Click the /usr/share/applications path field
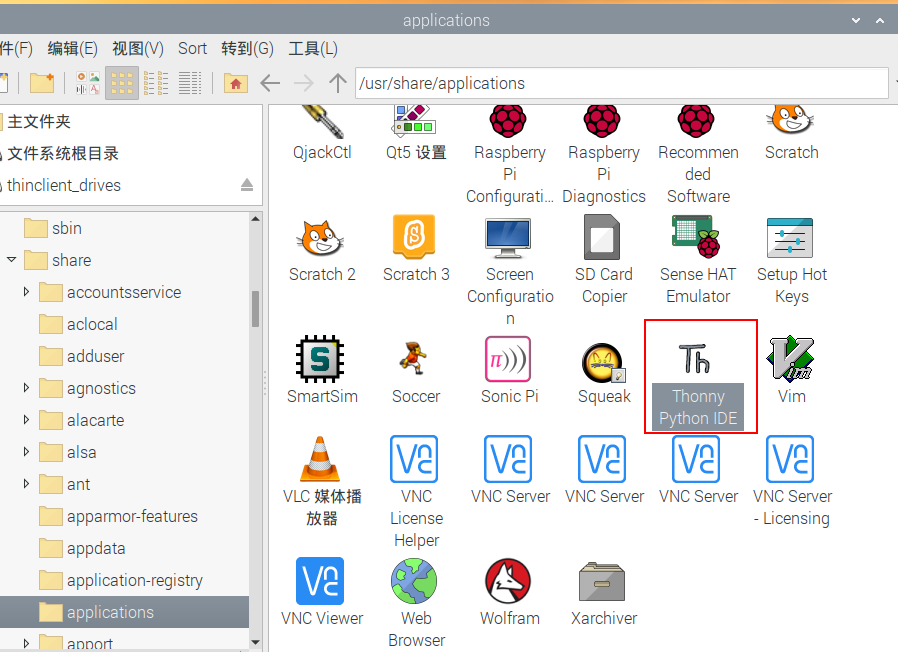Image resolution: width=898 pixels, height=652 pixels. click(x=621, y=83)
